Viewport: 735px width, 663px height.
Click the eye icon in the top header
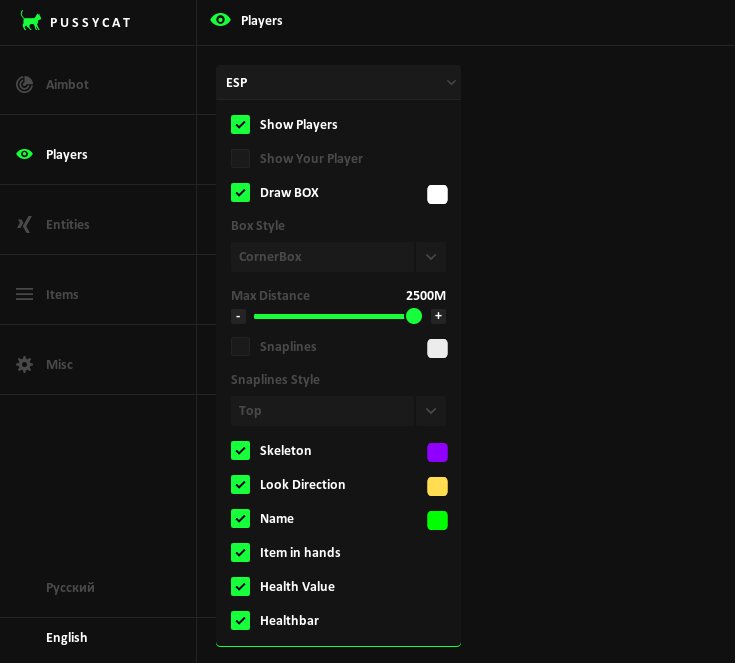[220, 20]
